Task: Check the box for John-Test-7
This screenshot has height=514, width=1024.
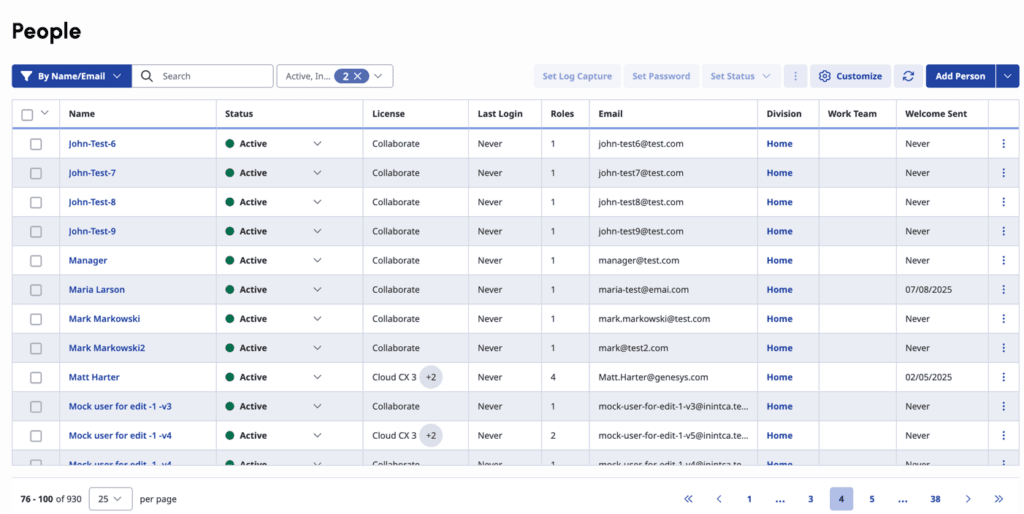Action: point(36,173)
